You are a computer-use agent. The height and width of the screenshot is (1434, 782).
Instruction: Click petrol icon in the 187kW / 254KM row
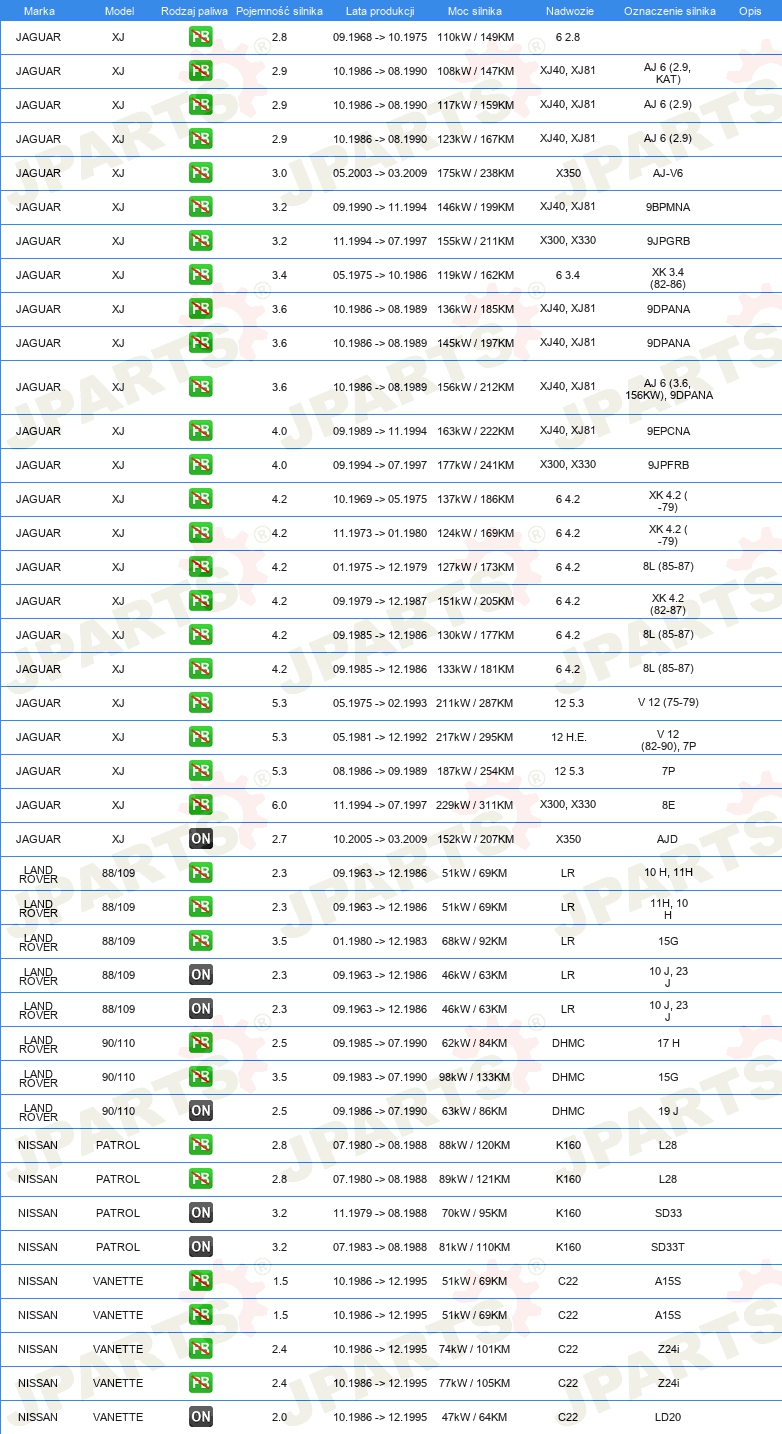[201, 771]
